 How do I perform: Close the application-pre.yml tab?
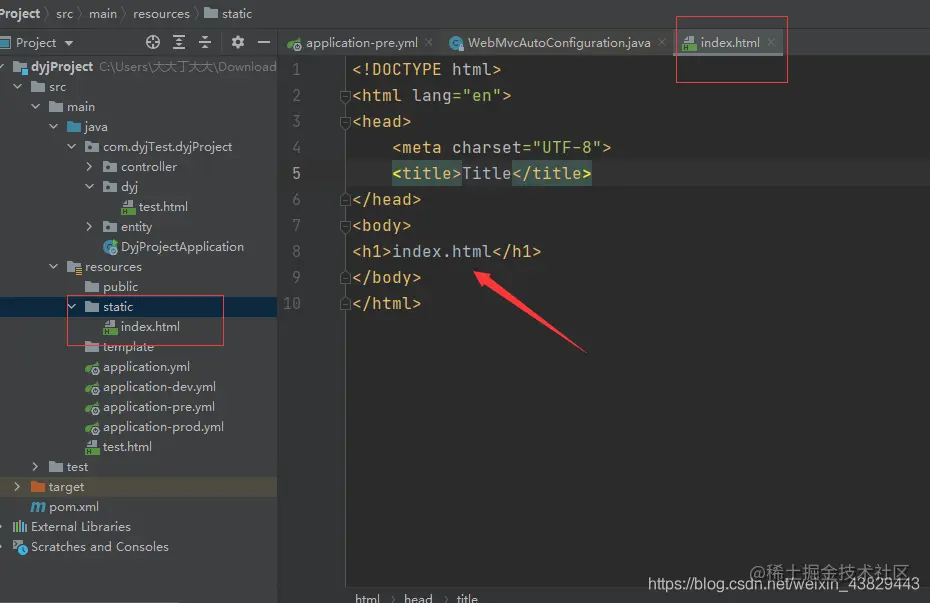(x=429, y=42)
